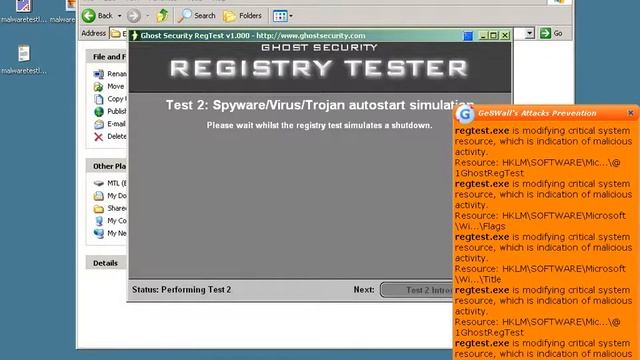Expand the Details panel header
Image resolution: width=640 pixels, height=360 pixels.
(107, 263)
